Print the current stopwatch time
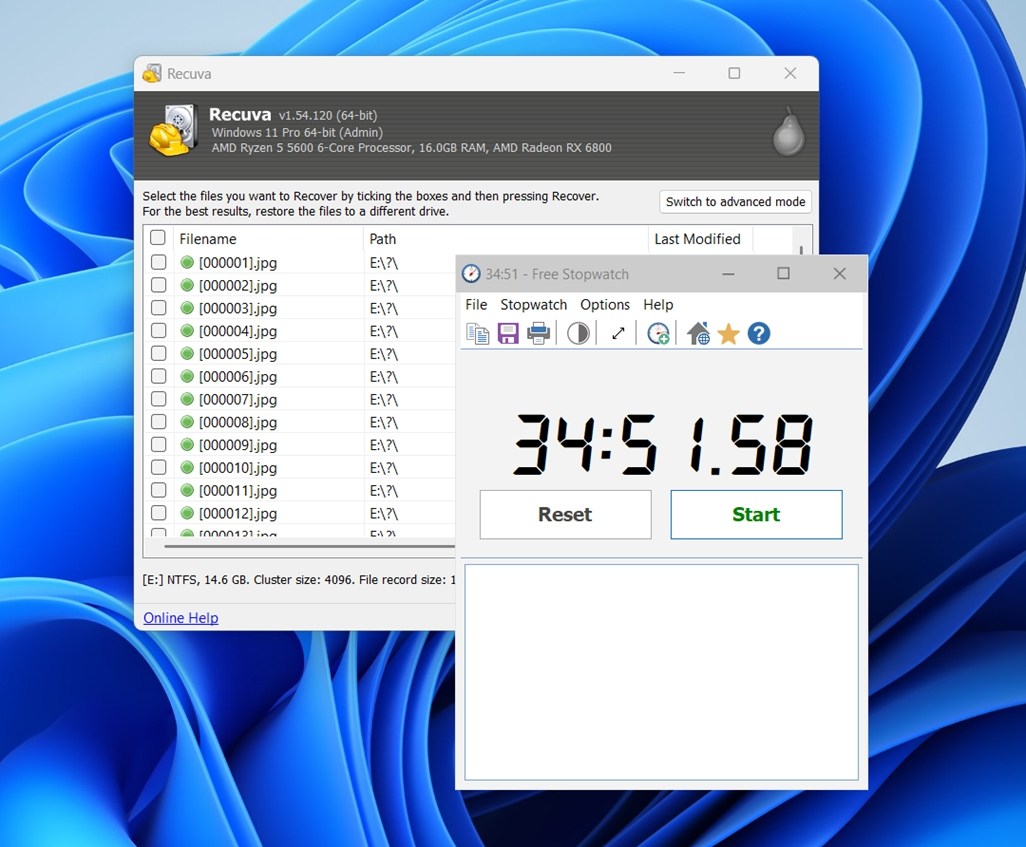This screenshot has width=1026, height=847. coord(538,333)
